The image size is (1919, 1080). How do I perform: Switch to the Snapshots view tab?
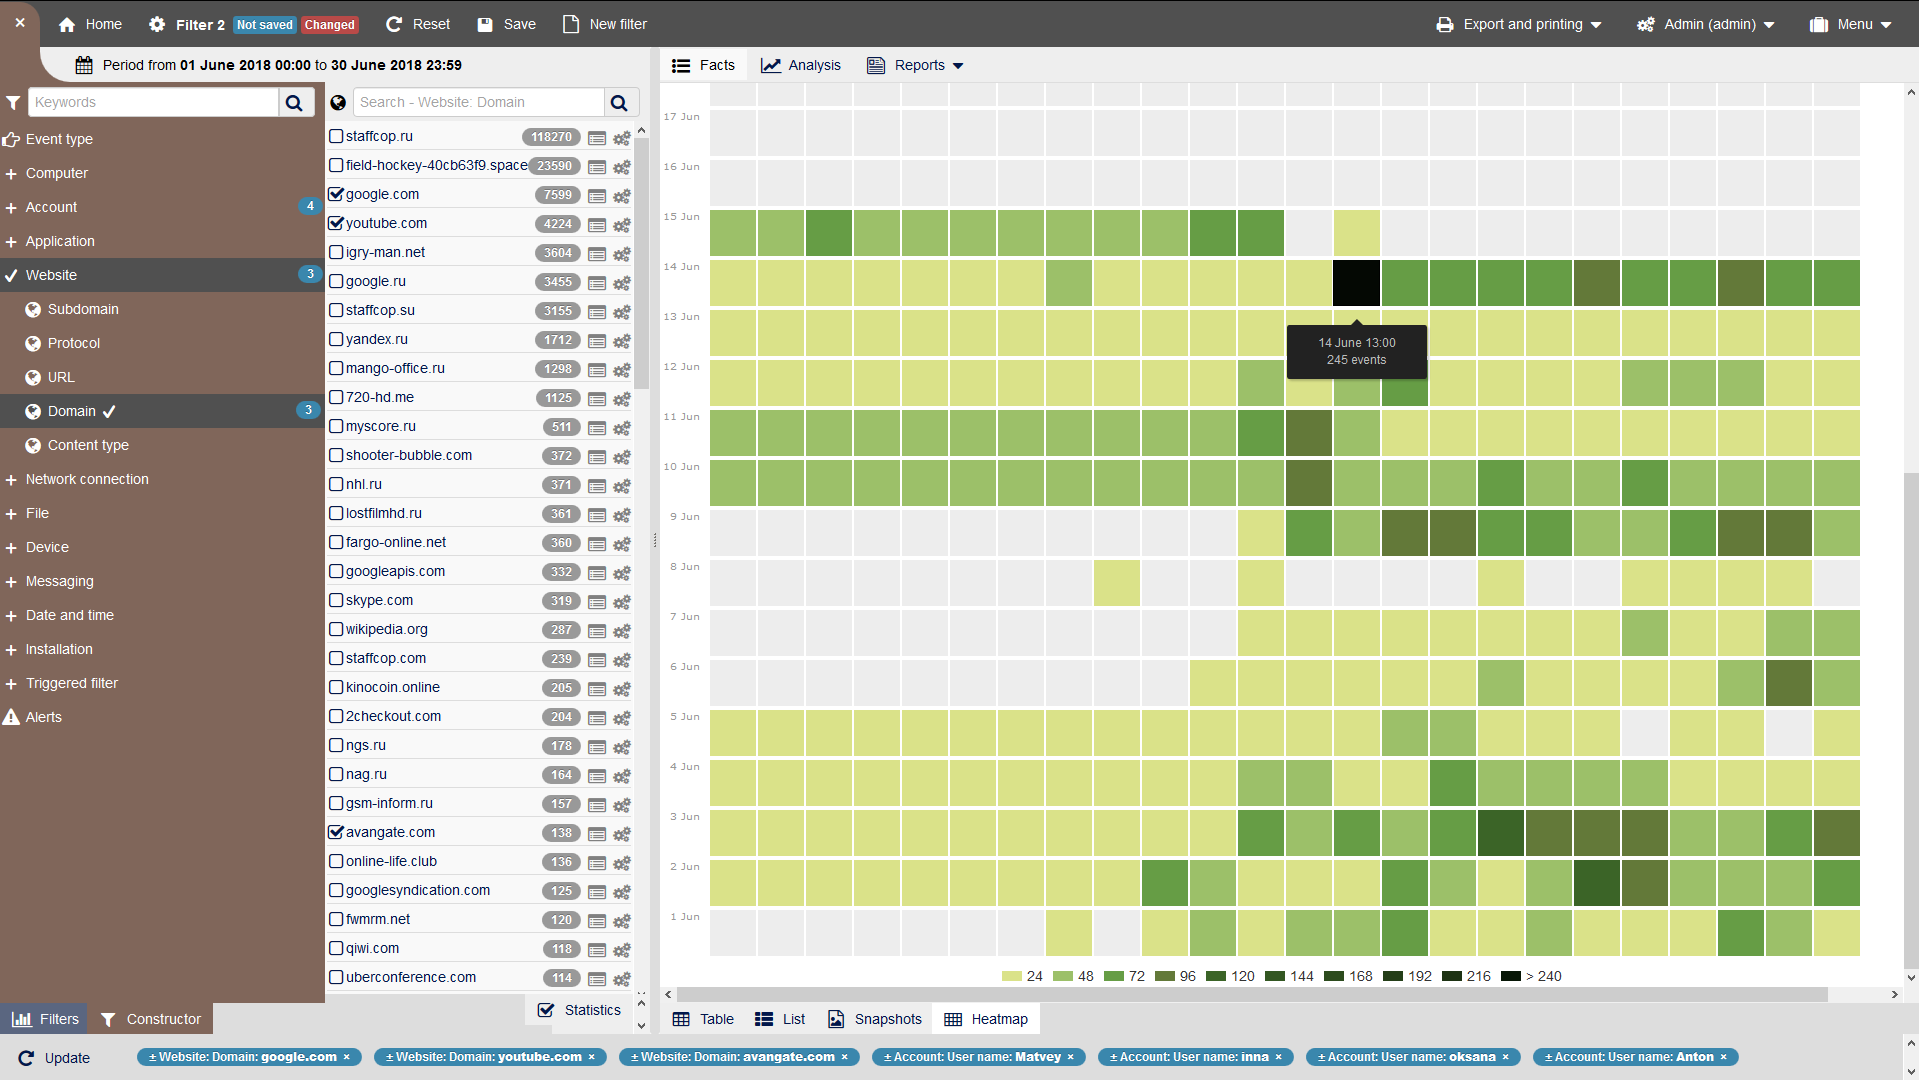(875, 1019)
